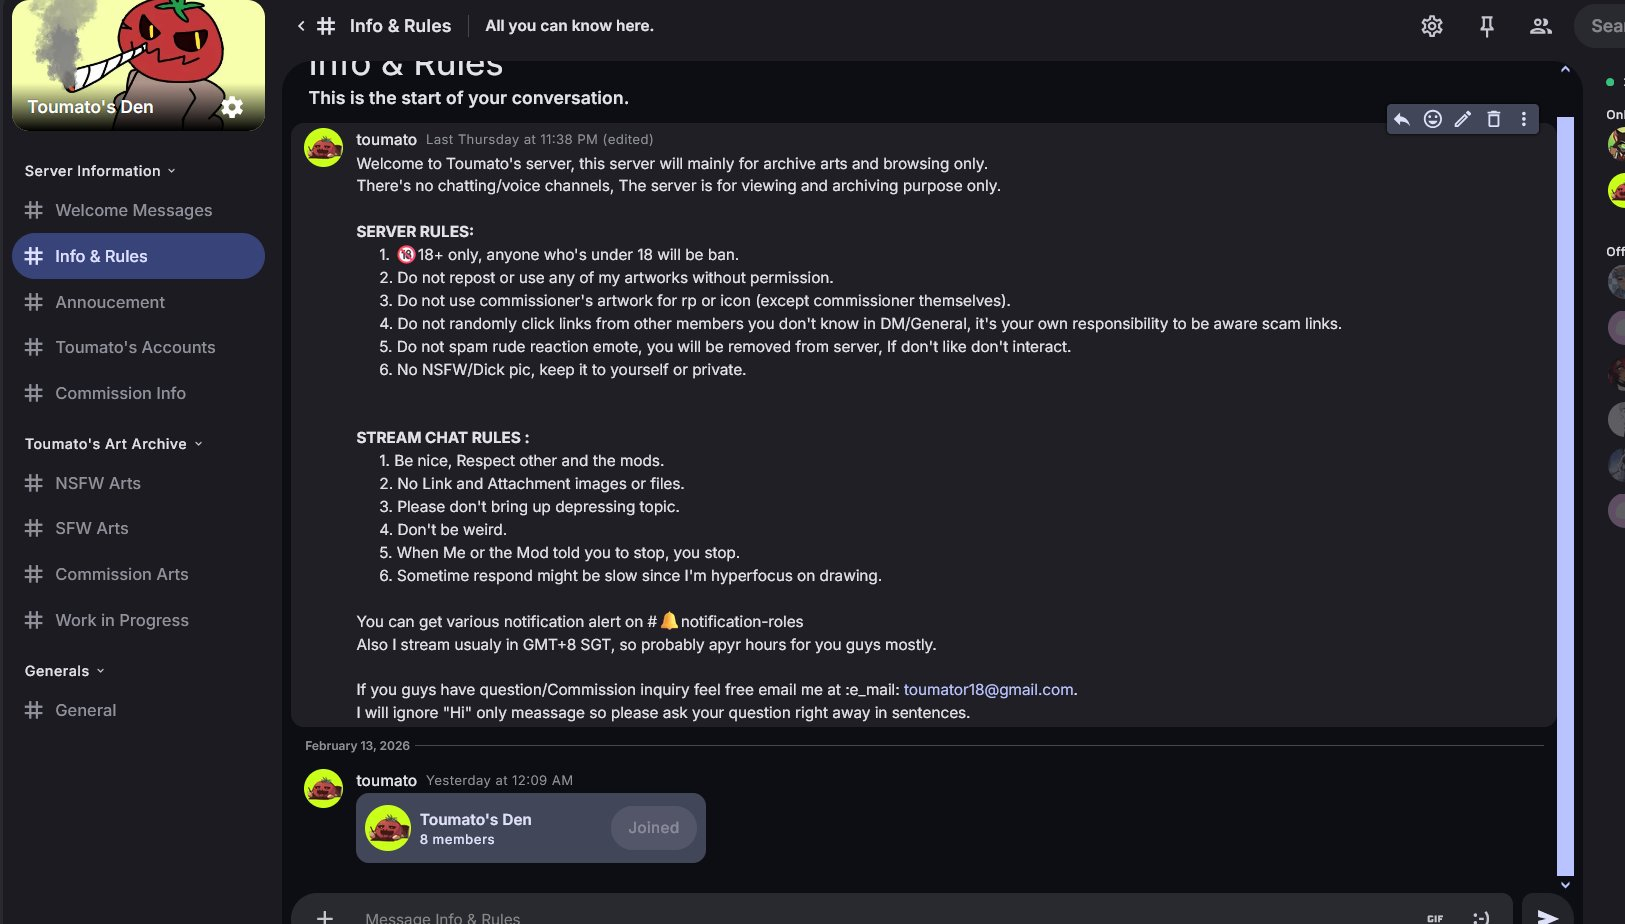Open channel settings gear in header
The height and width of the screenshot is (924, 1625).
point(1432,26)
